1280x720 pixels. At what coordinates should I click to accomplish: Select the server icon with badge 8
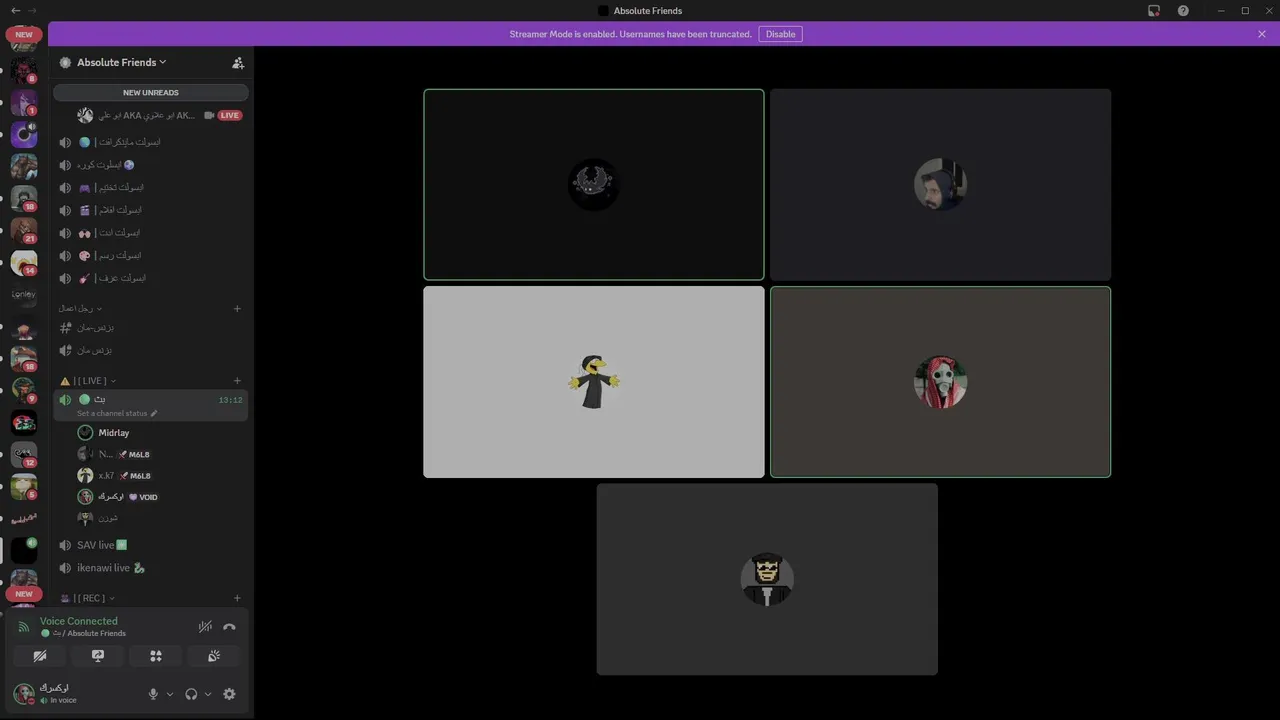24,71
